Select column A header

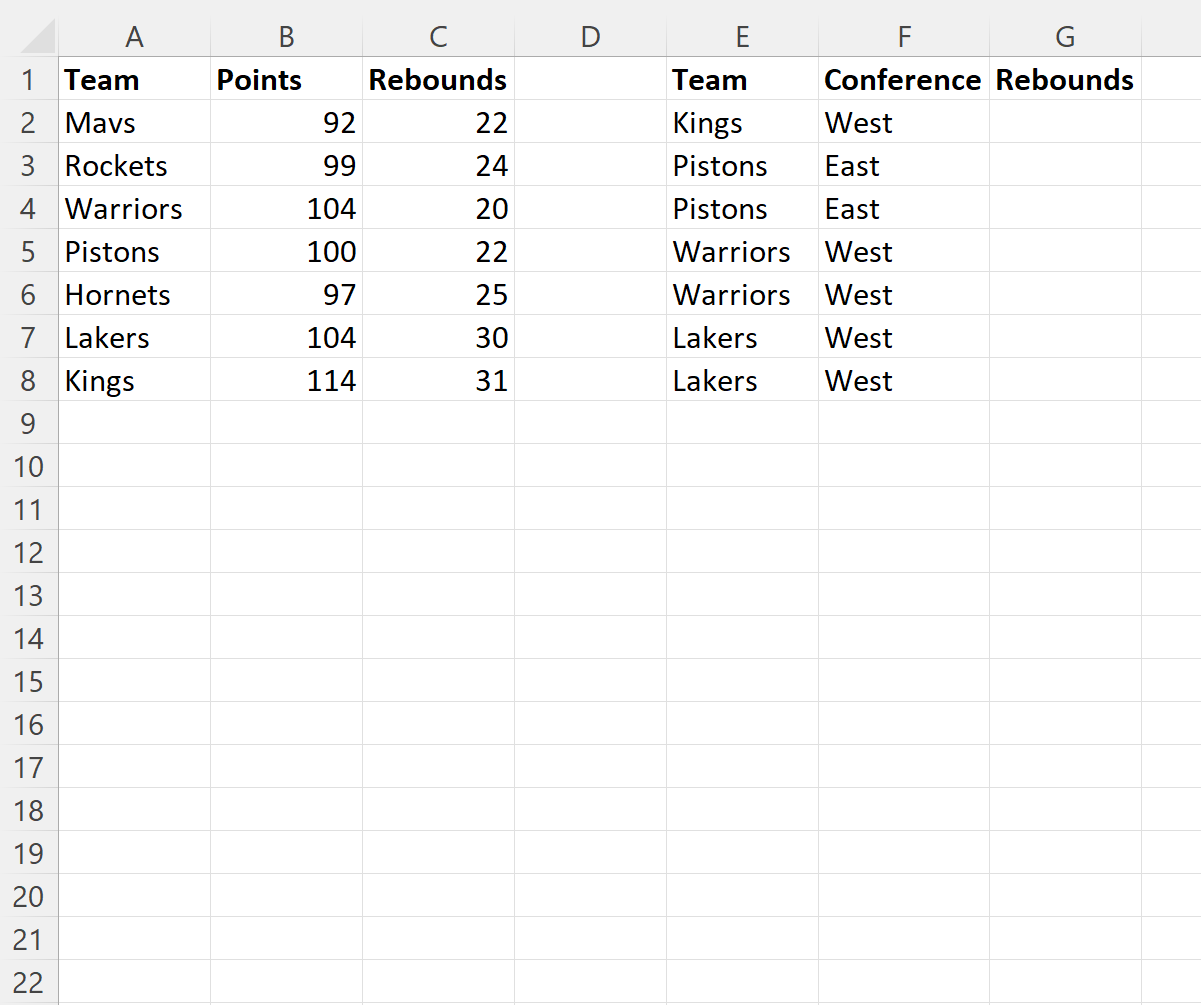pyautogui.click(x=134, y=37)
